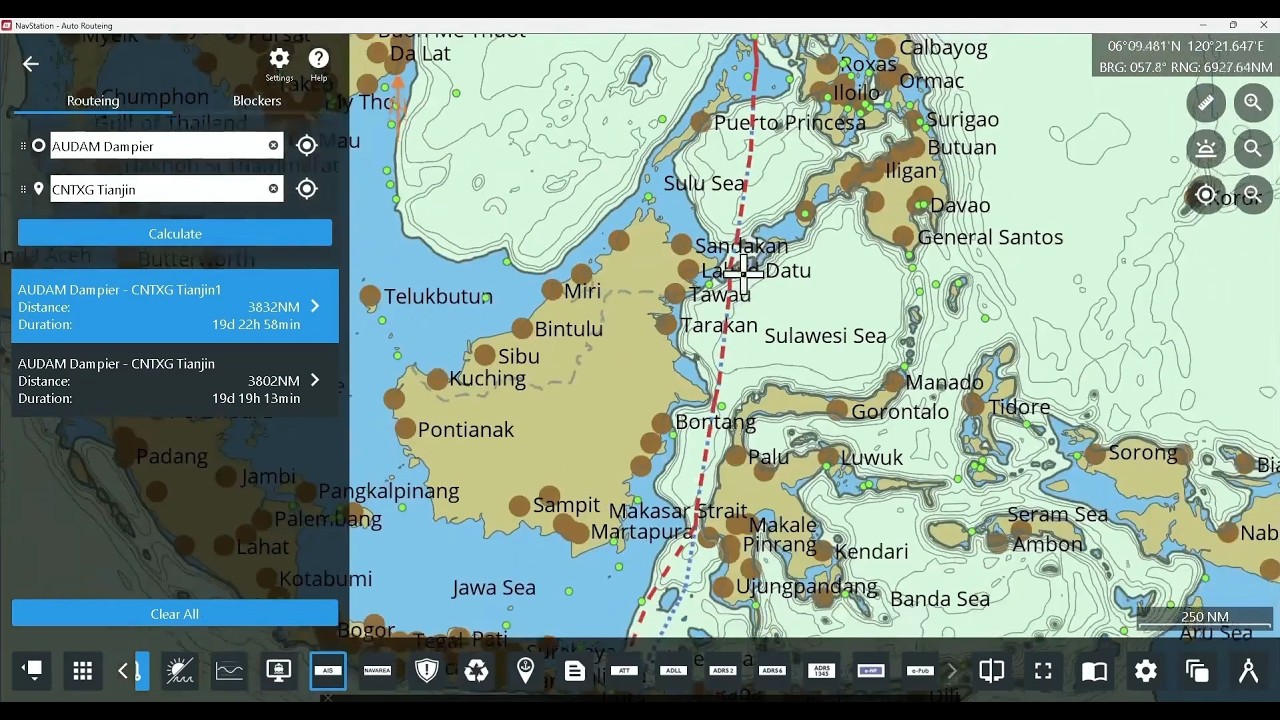Viewport: 1280px width, 720px height.
Task: Click the cursor coordinates readout
Action: (1186, 47)
